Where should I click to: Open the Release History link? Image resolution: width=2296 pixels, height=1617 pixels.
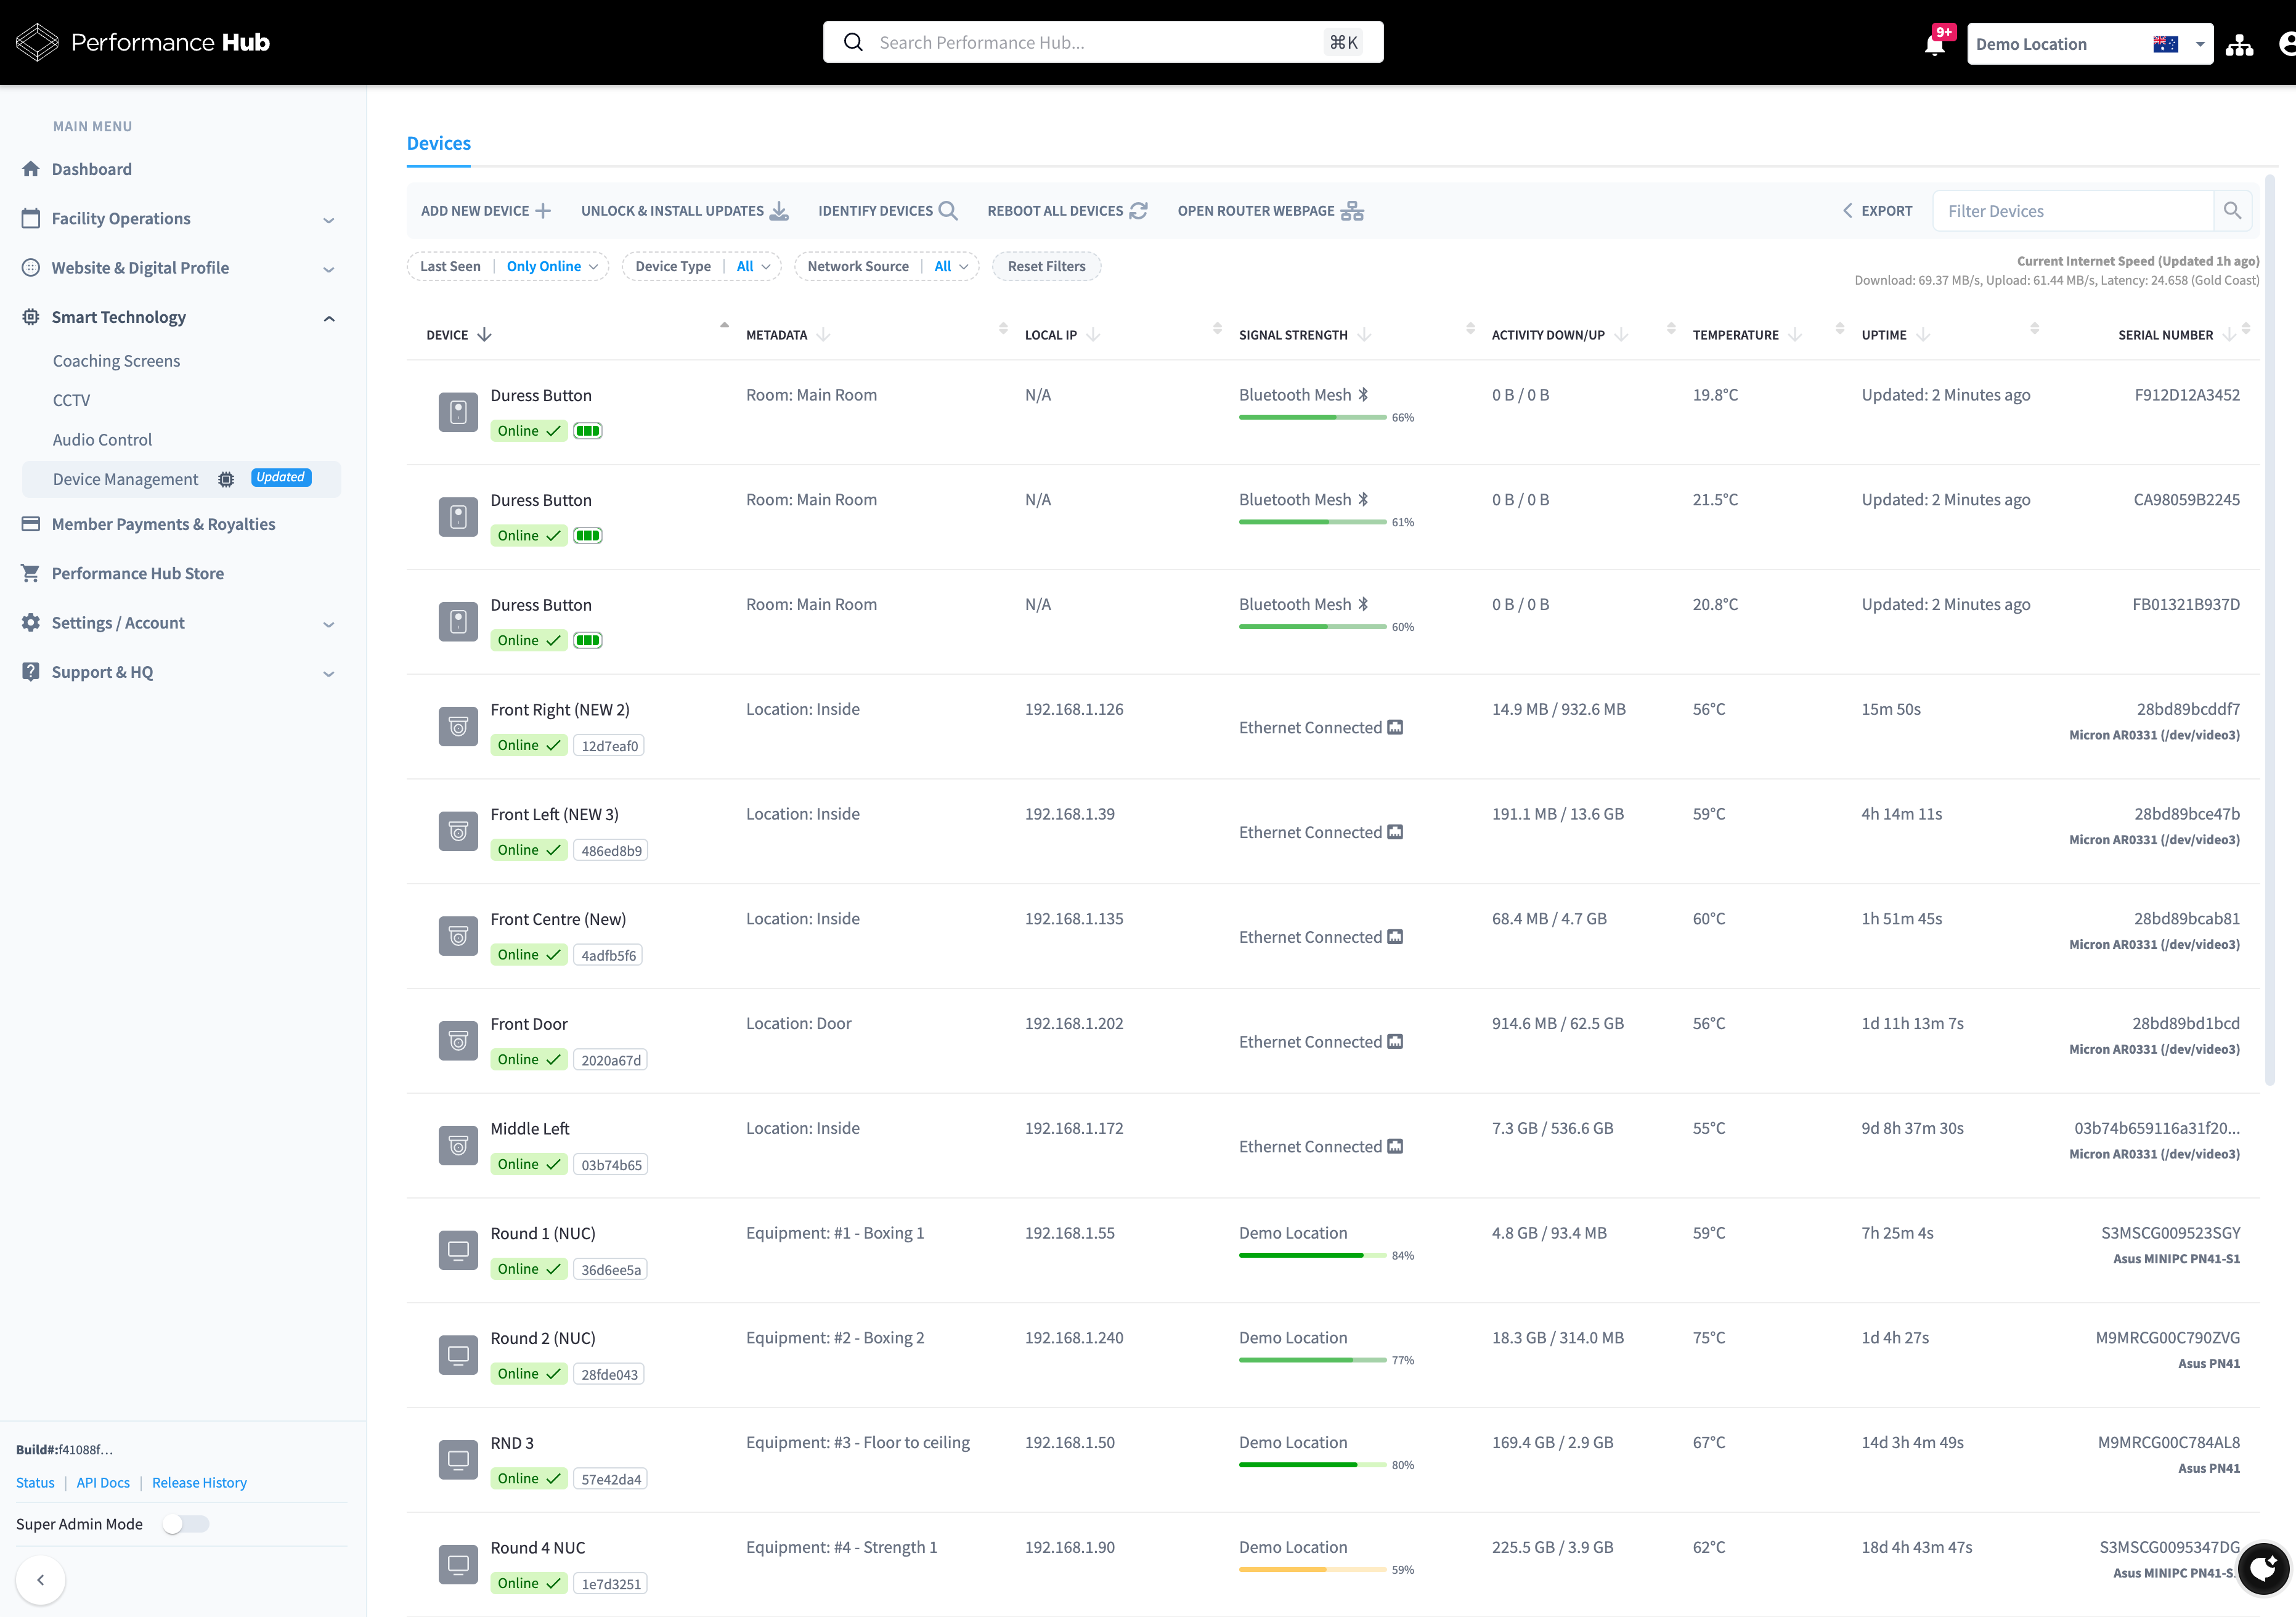(199, 1482)
